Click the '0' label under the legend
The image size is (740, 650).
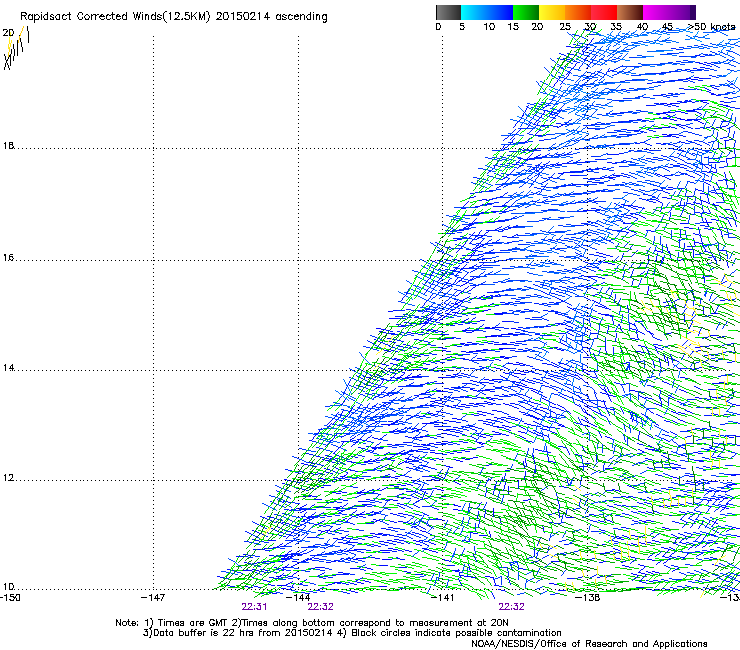point(438,27)
